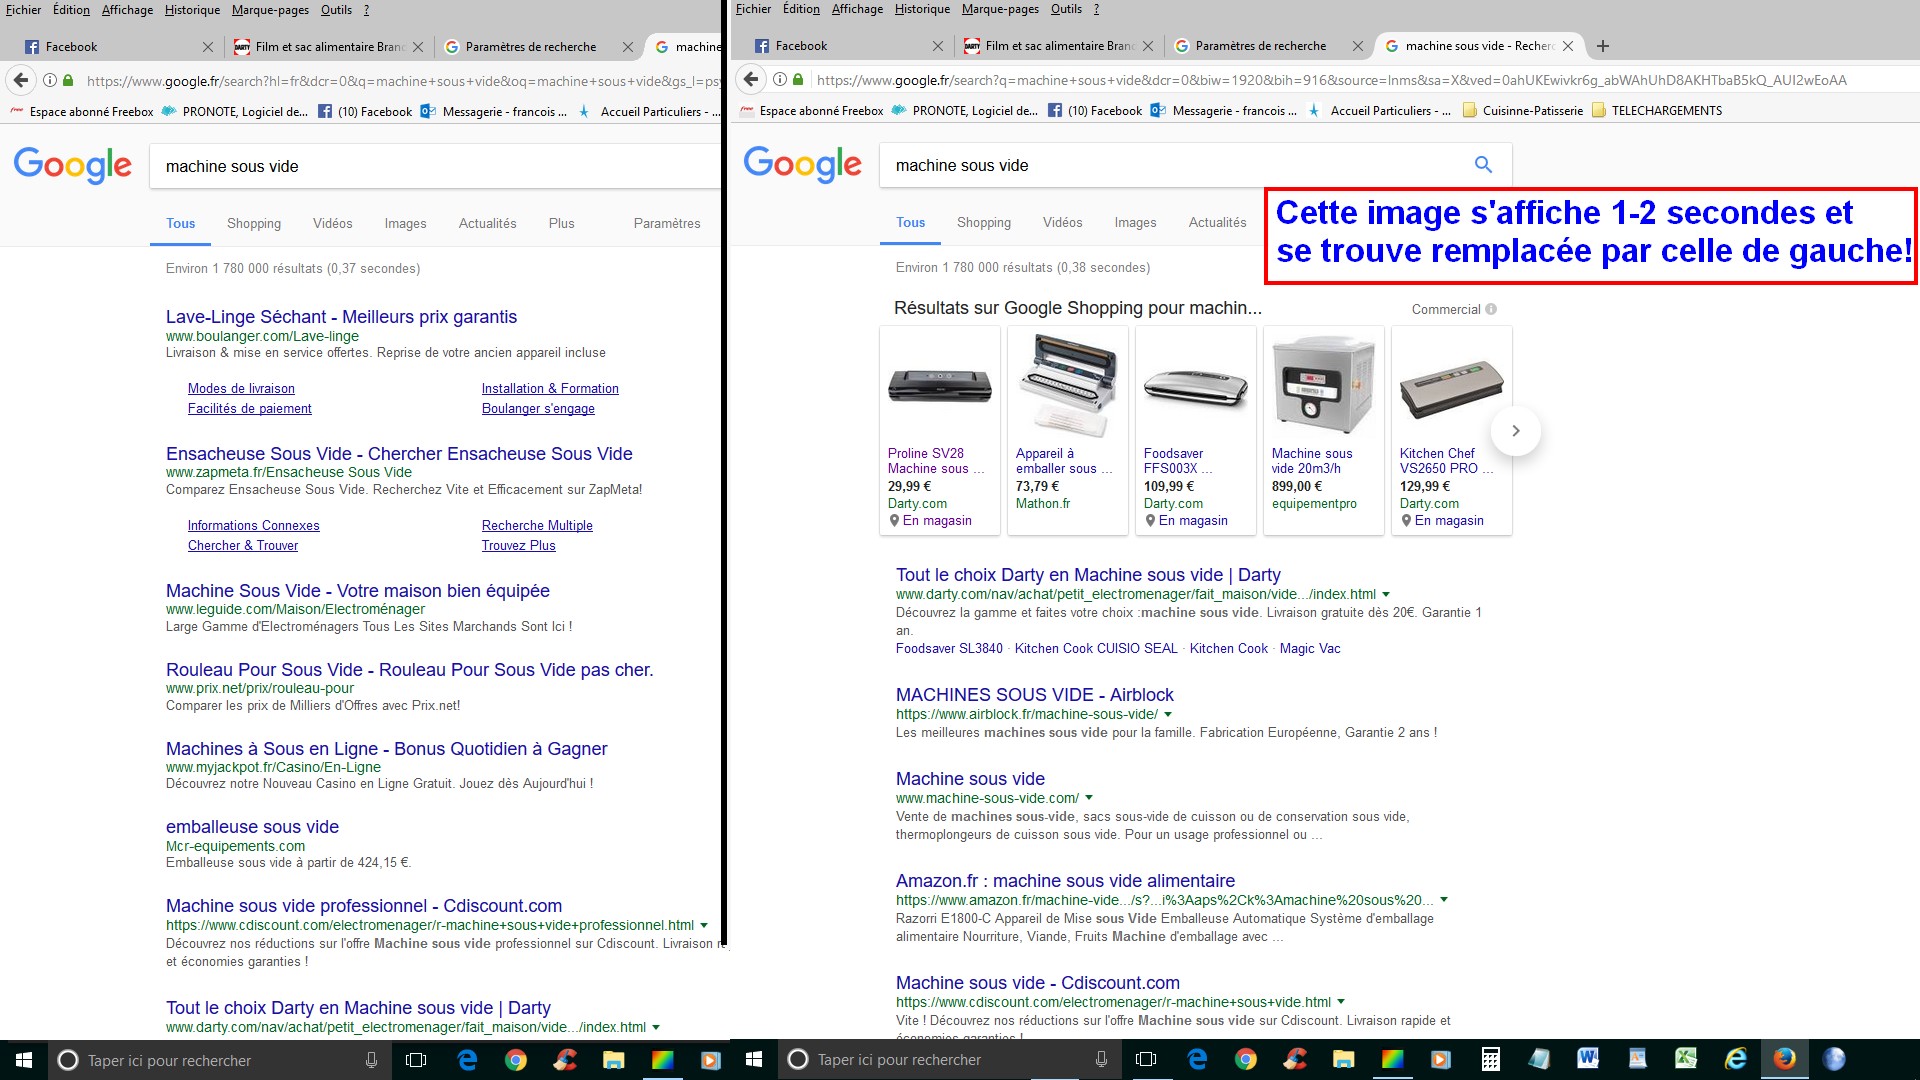Show next Google Shopping products with arrow
This screenshot has height=1080, width=1920.
click(1515, 431)
